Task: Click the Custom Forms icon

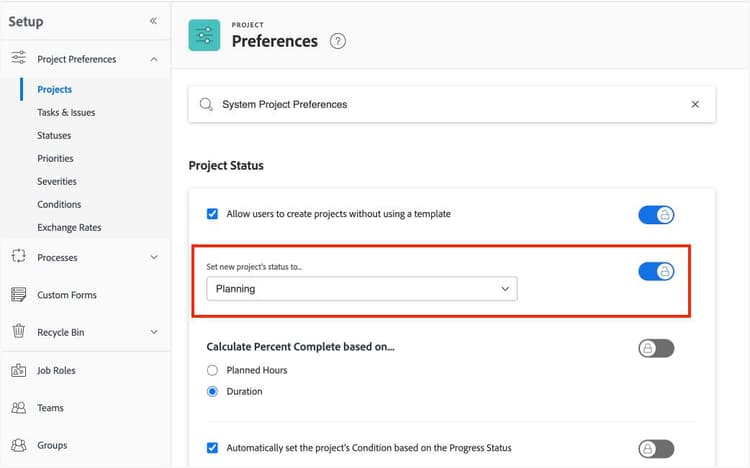Action: pyautogui.click(x=18, y=295)
